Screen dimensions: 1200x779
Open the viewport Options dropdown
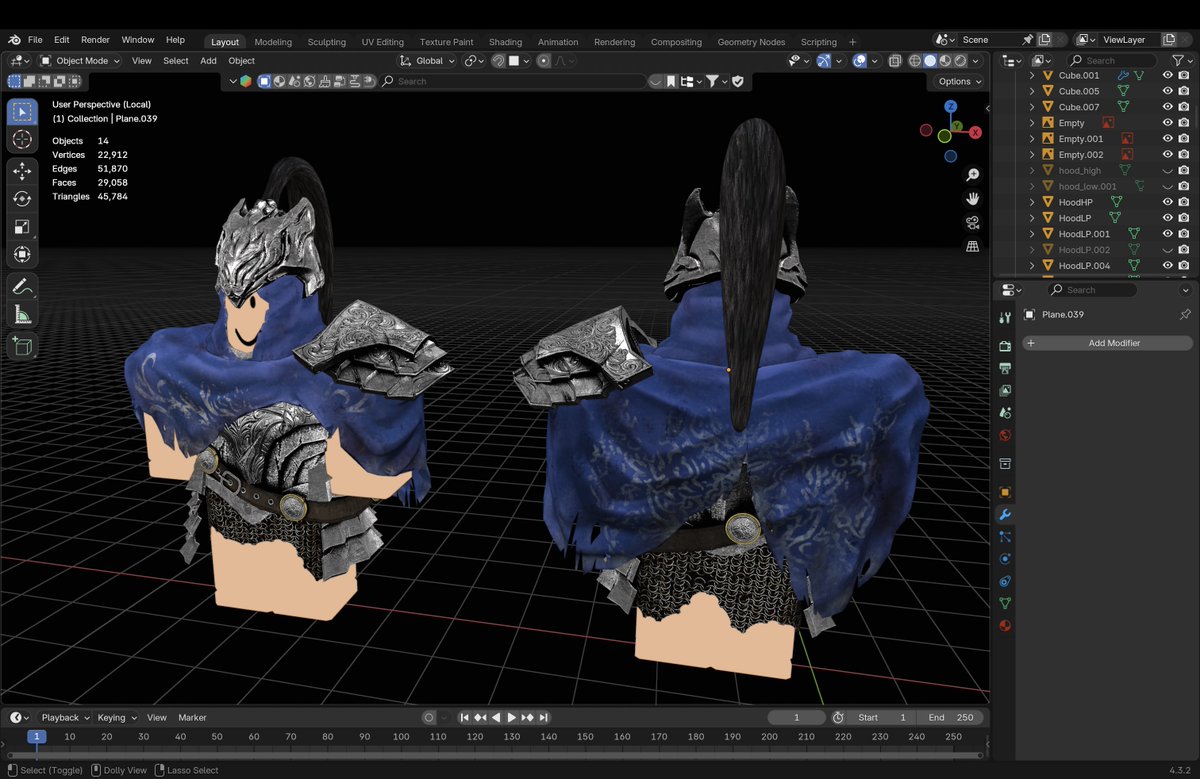959,81
